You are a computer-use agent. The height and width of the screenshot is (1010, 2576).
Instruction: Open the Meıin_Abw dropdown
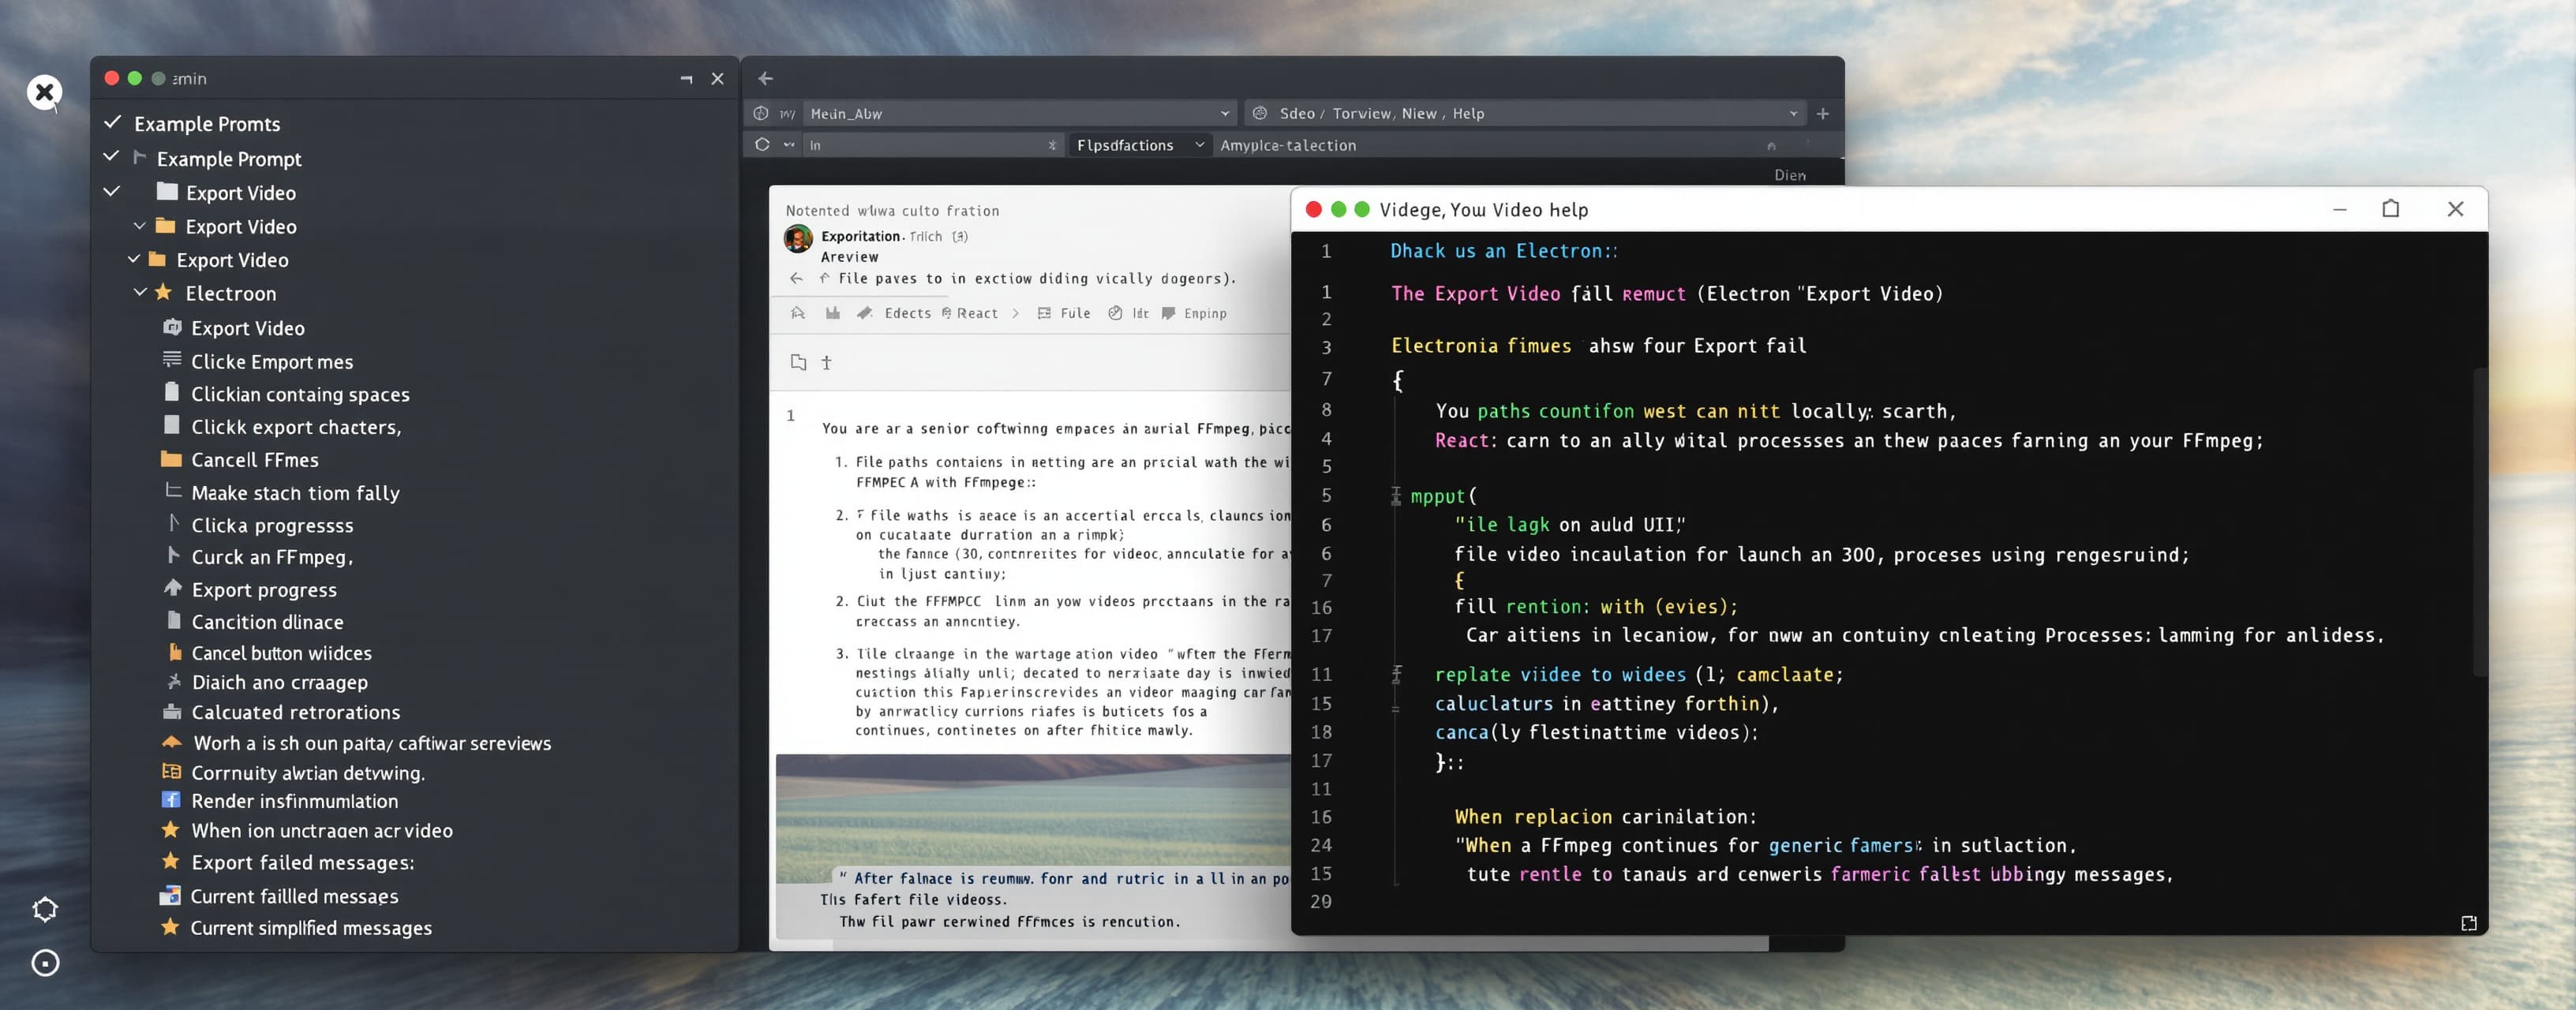(x=1224, y=113)
